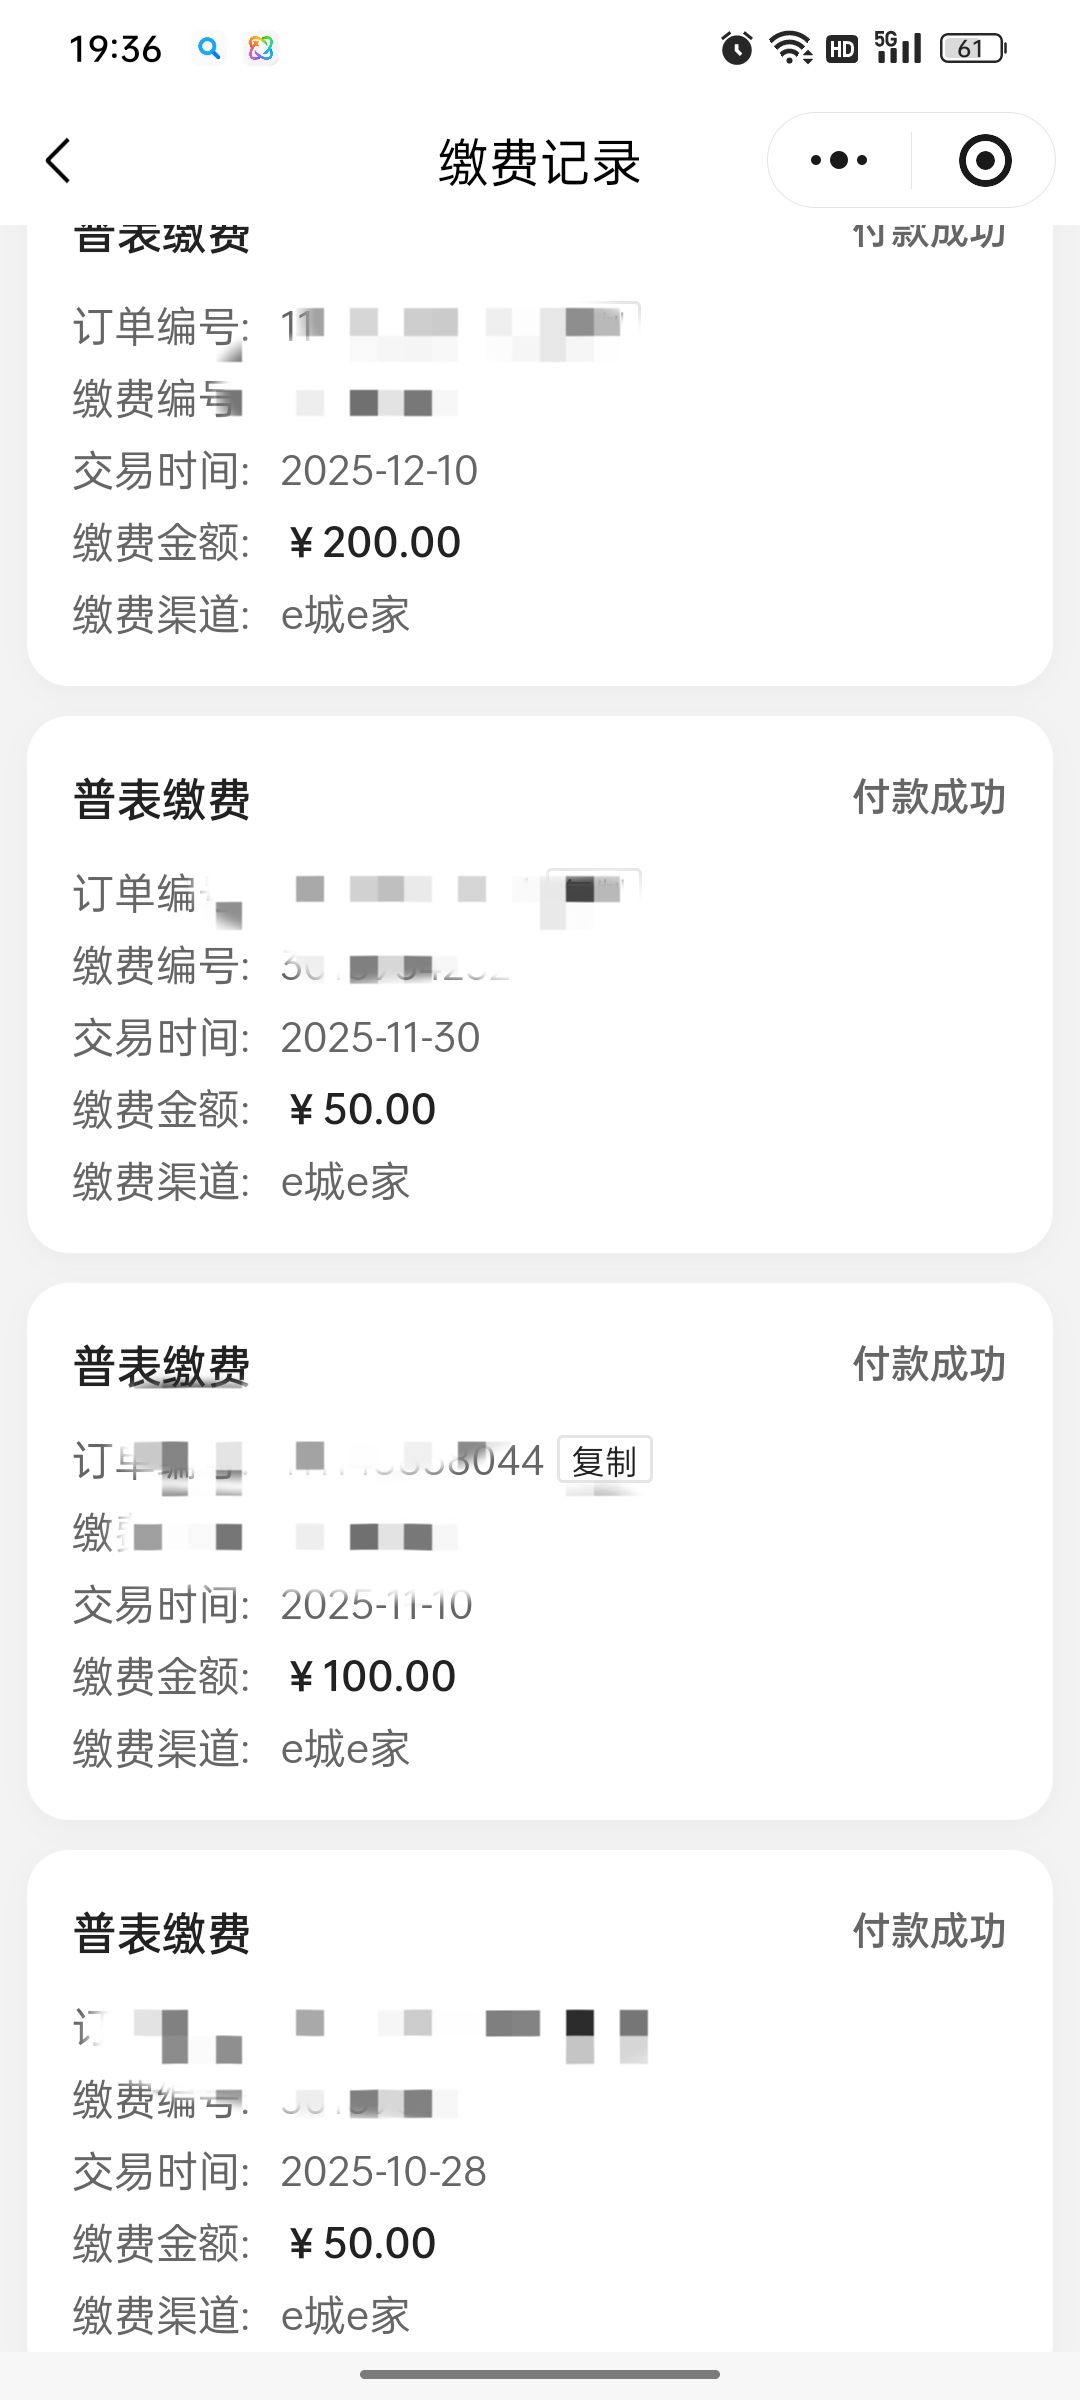Tap the colorful app icon in status bar
The image size is (1080, 2400).
(x=261, y=48)
